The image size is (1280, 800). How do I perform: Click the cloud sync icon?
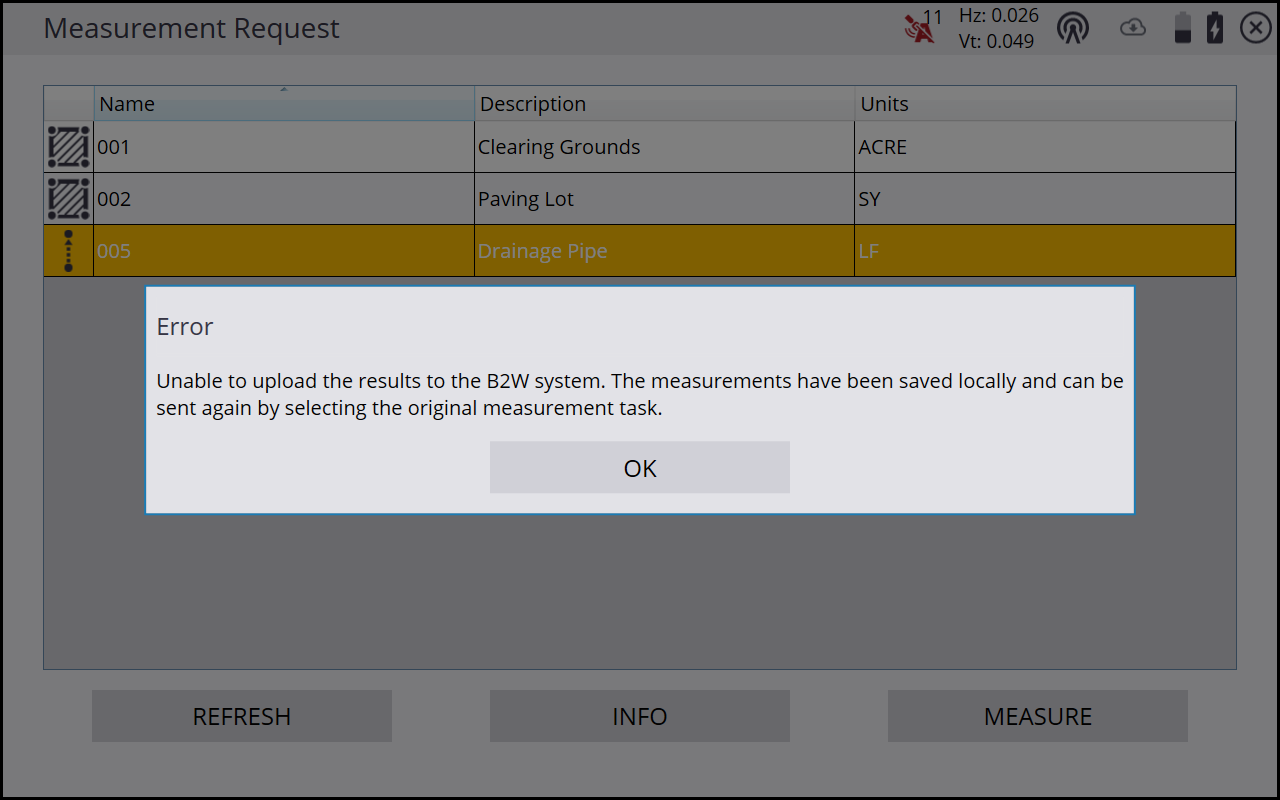pos(1132,28)
